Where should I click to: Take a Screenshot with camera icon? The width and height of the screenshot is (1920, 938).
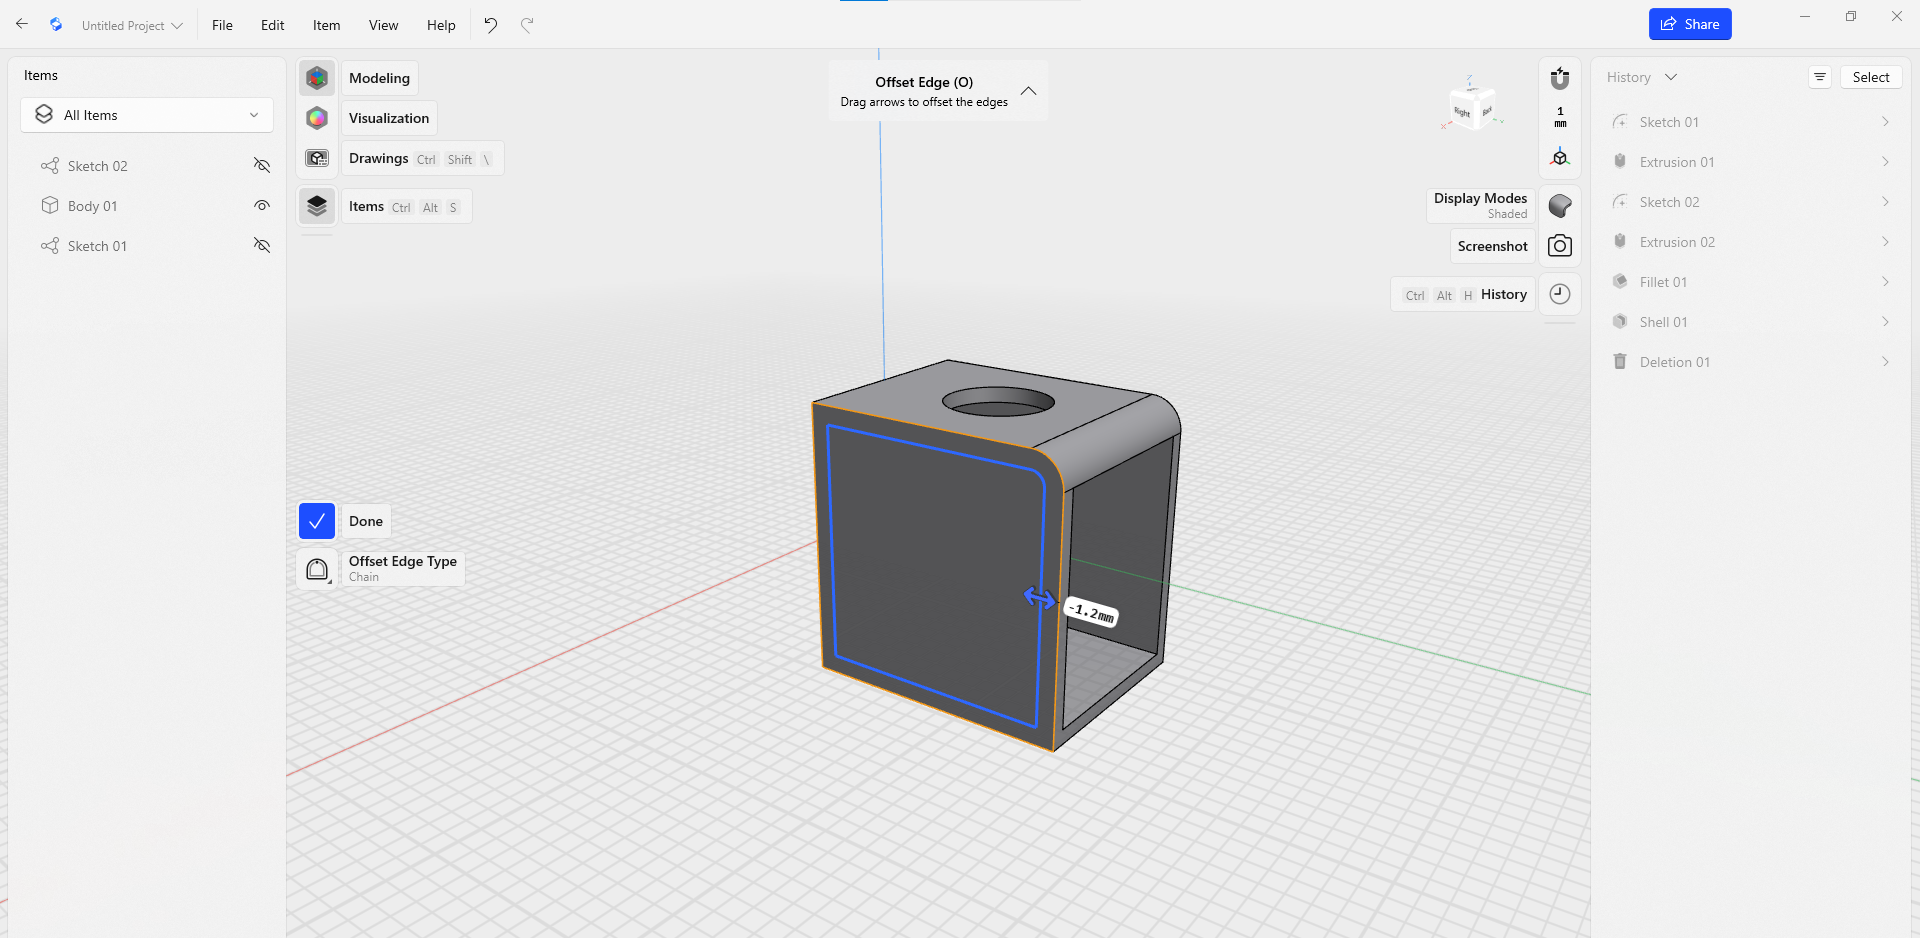tap(1560, 246)
